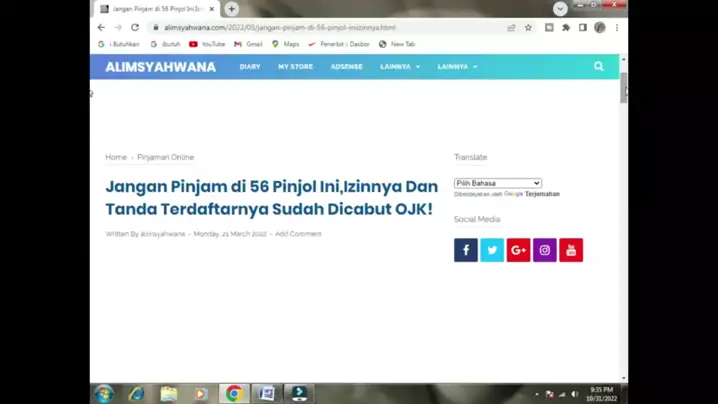The width and height of the screenshot is (718, 404).
Task: Bookmark this page with star icon
Action: pyautogui.click(x=528, y=28)
